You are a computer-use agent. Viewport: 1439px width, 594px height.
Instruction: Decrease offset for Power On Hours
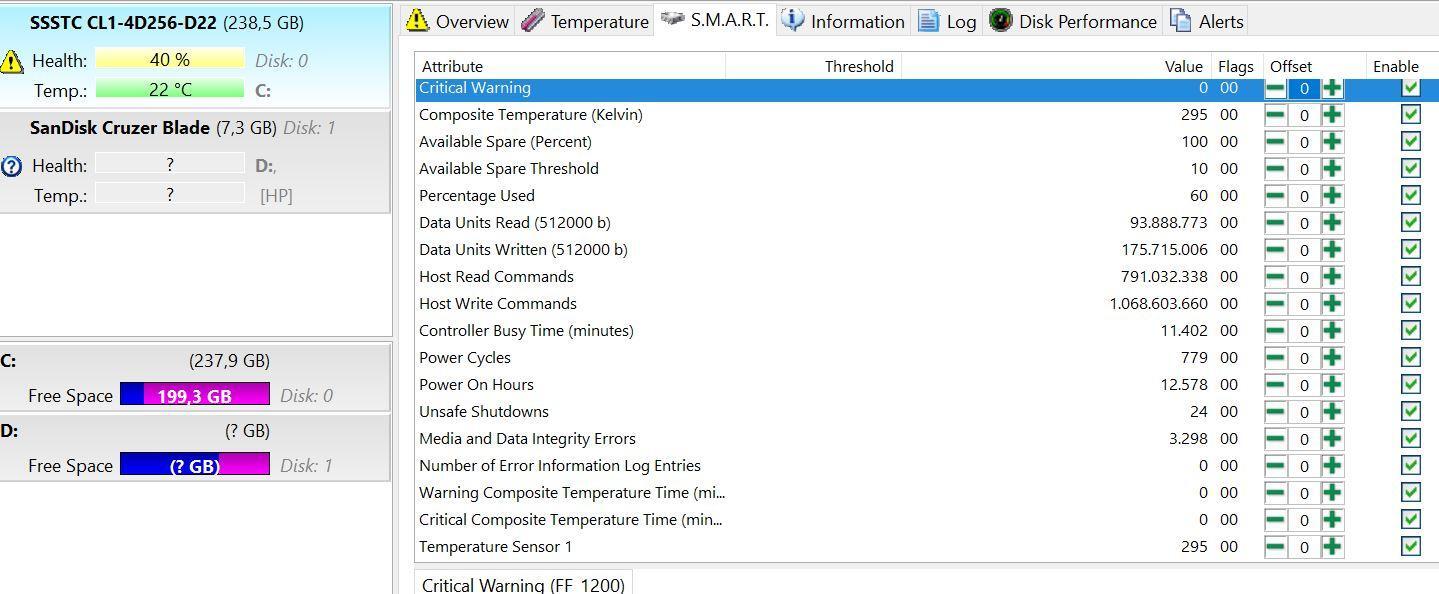click(1275, 385)
